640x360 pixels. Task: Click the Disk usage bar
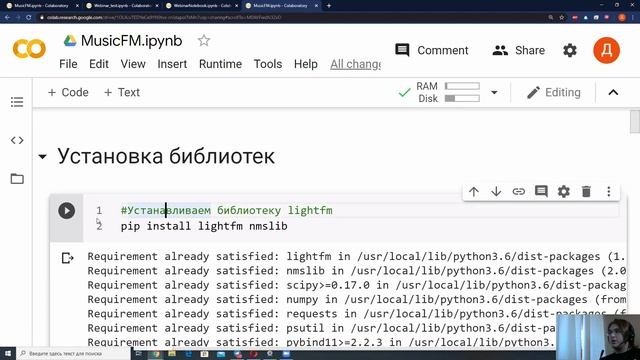(462, 98)
